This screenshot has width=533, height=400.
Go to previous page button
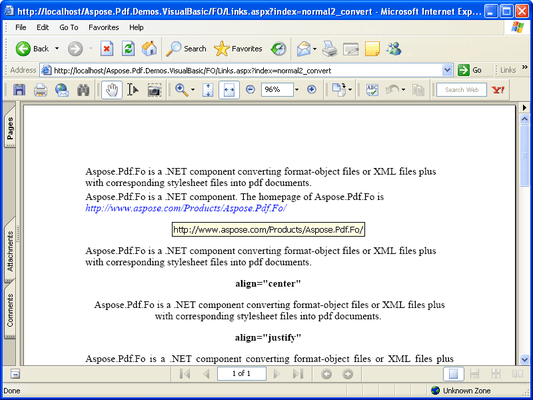(x=206, y=374)
